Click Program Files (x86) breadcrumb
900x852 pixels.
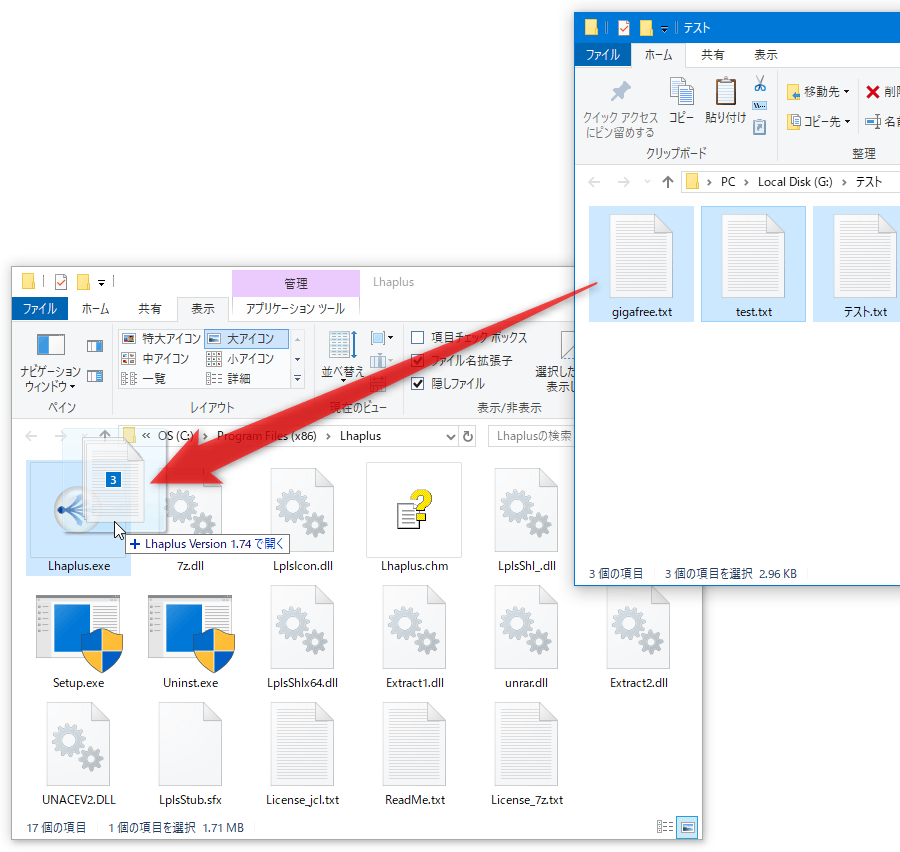(x=267, y=436)
